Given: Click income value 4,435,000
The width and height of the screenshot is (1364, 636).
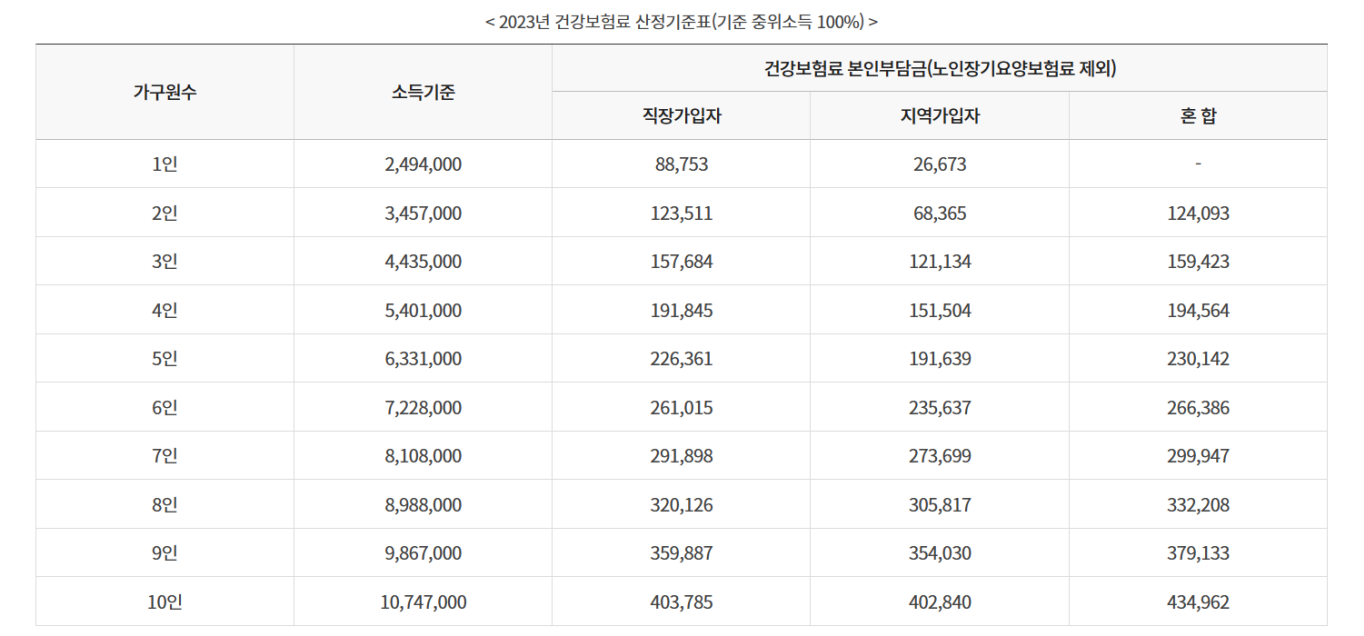Looking at the screenshot, I should click(423, 262).
